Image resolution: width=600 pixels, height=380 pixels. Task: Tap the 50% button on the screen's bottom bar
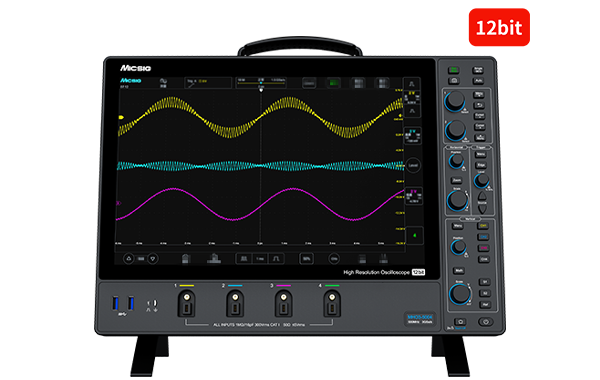[307, 259]
